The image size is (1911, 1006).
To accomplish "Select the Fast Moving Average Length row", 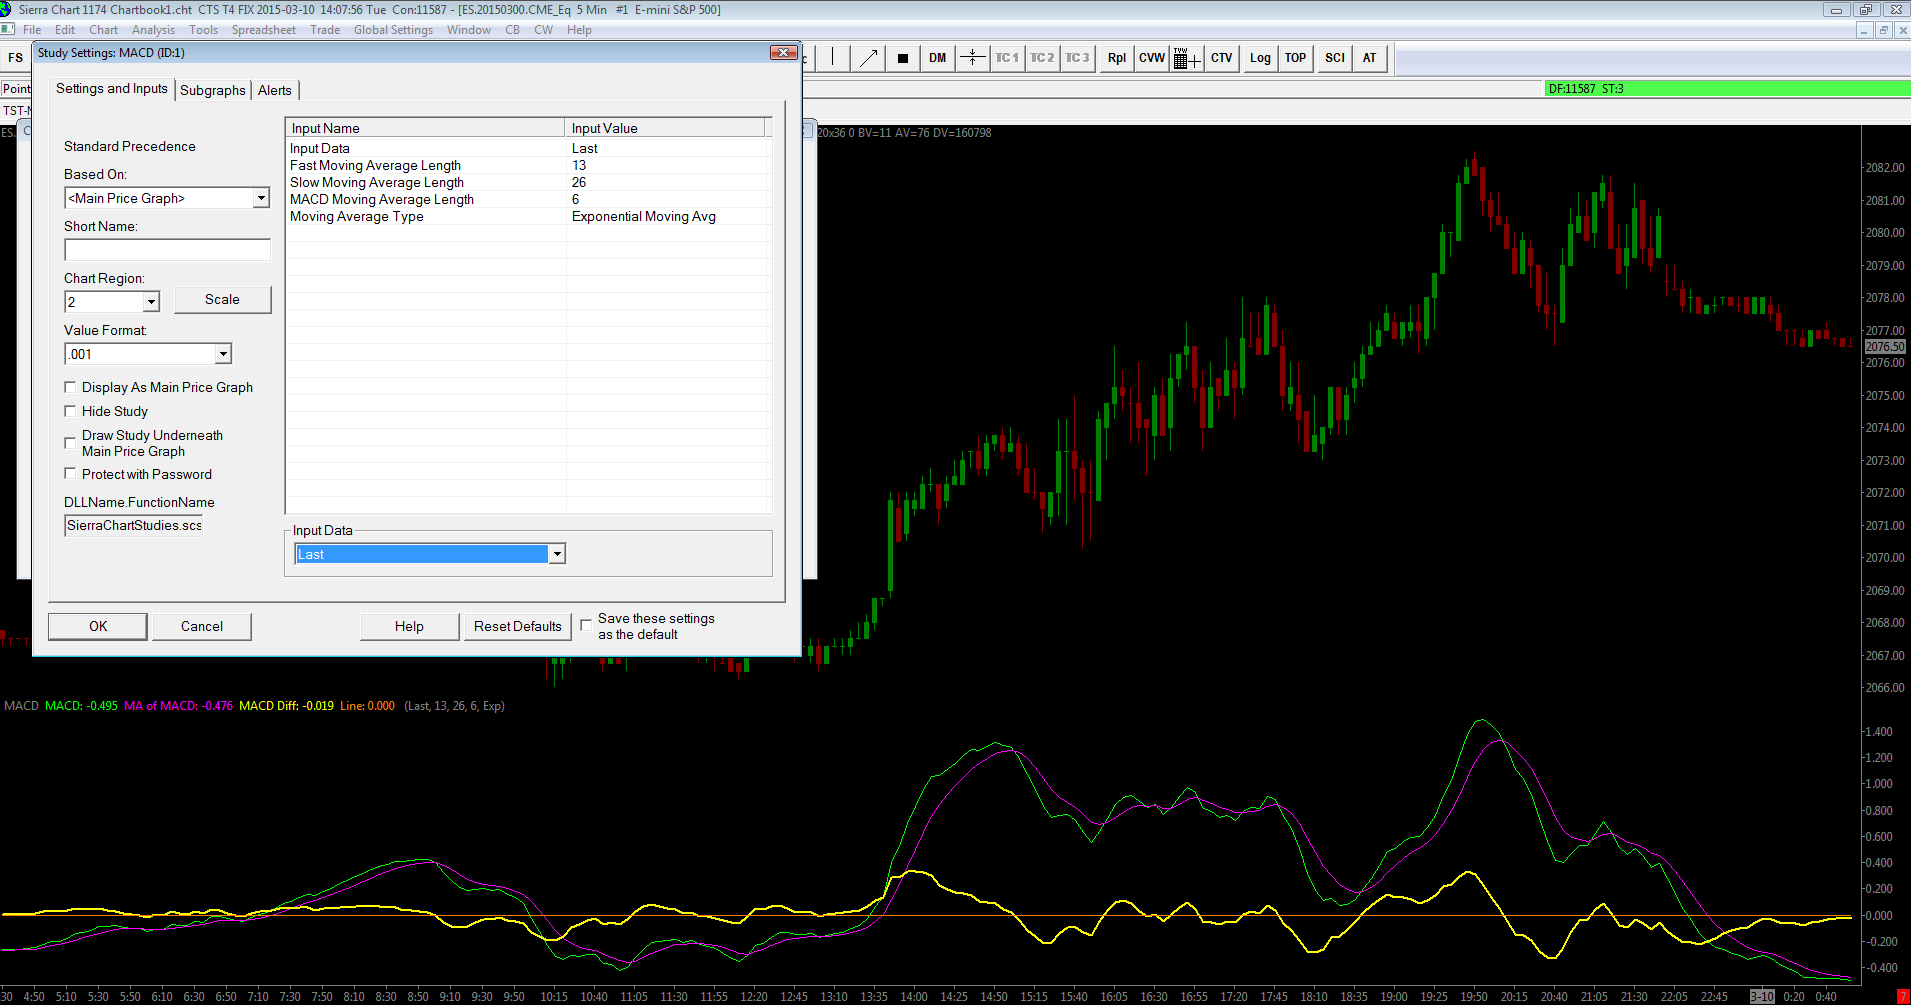I will [528, 165].
